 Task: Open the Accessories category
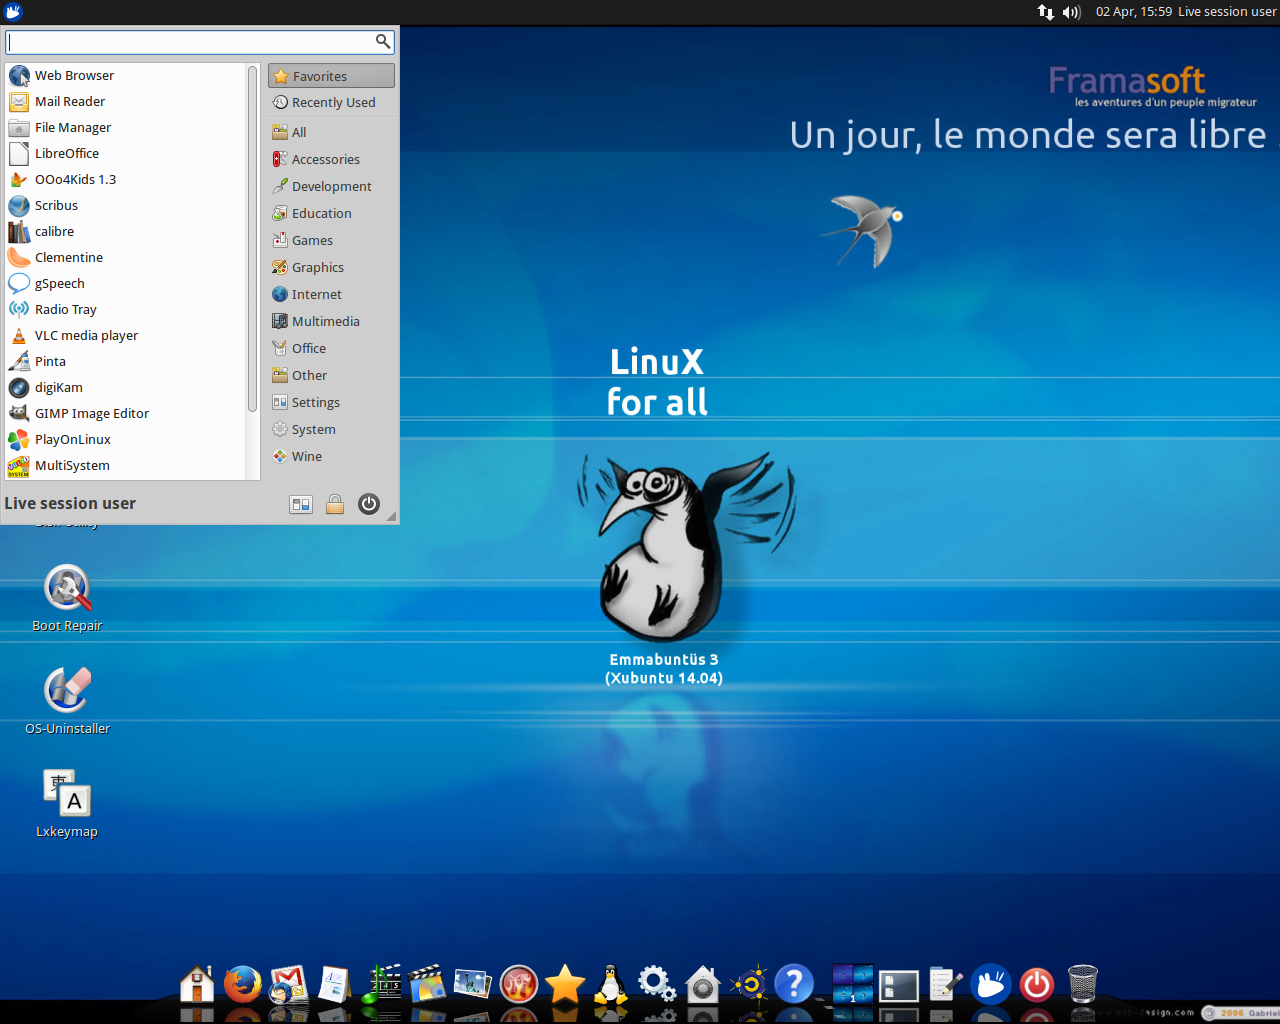(331, 160)
